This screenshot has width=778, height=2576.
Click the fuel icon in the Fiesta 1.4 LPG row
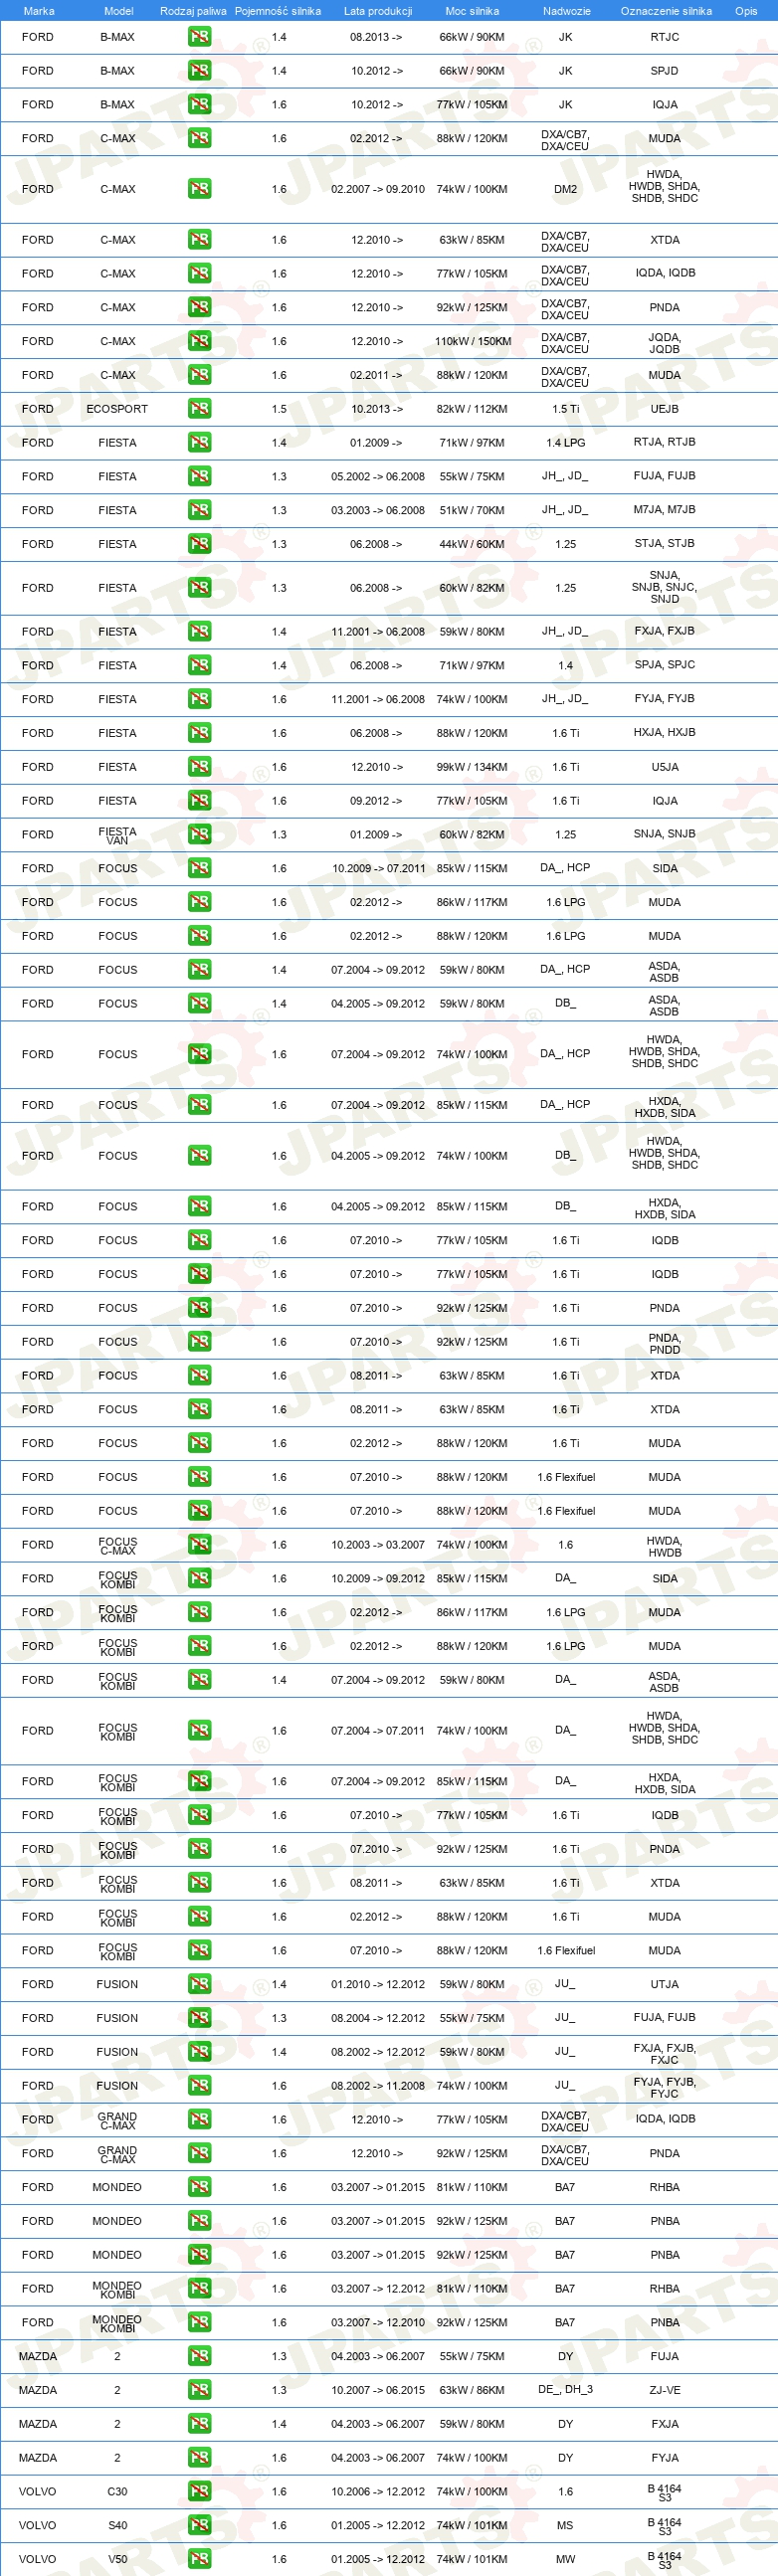(200, 442)
